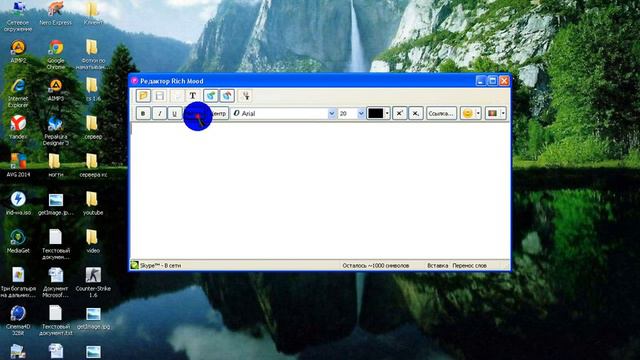Toggle underline formatting
This screenshot has width=640, height=360.
pos(175,113)
